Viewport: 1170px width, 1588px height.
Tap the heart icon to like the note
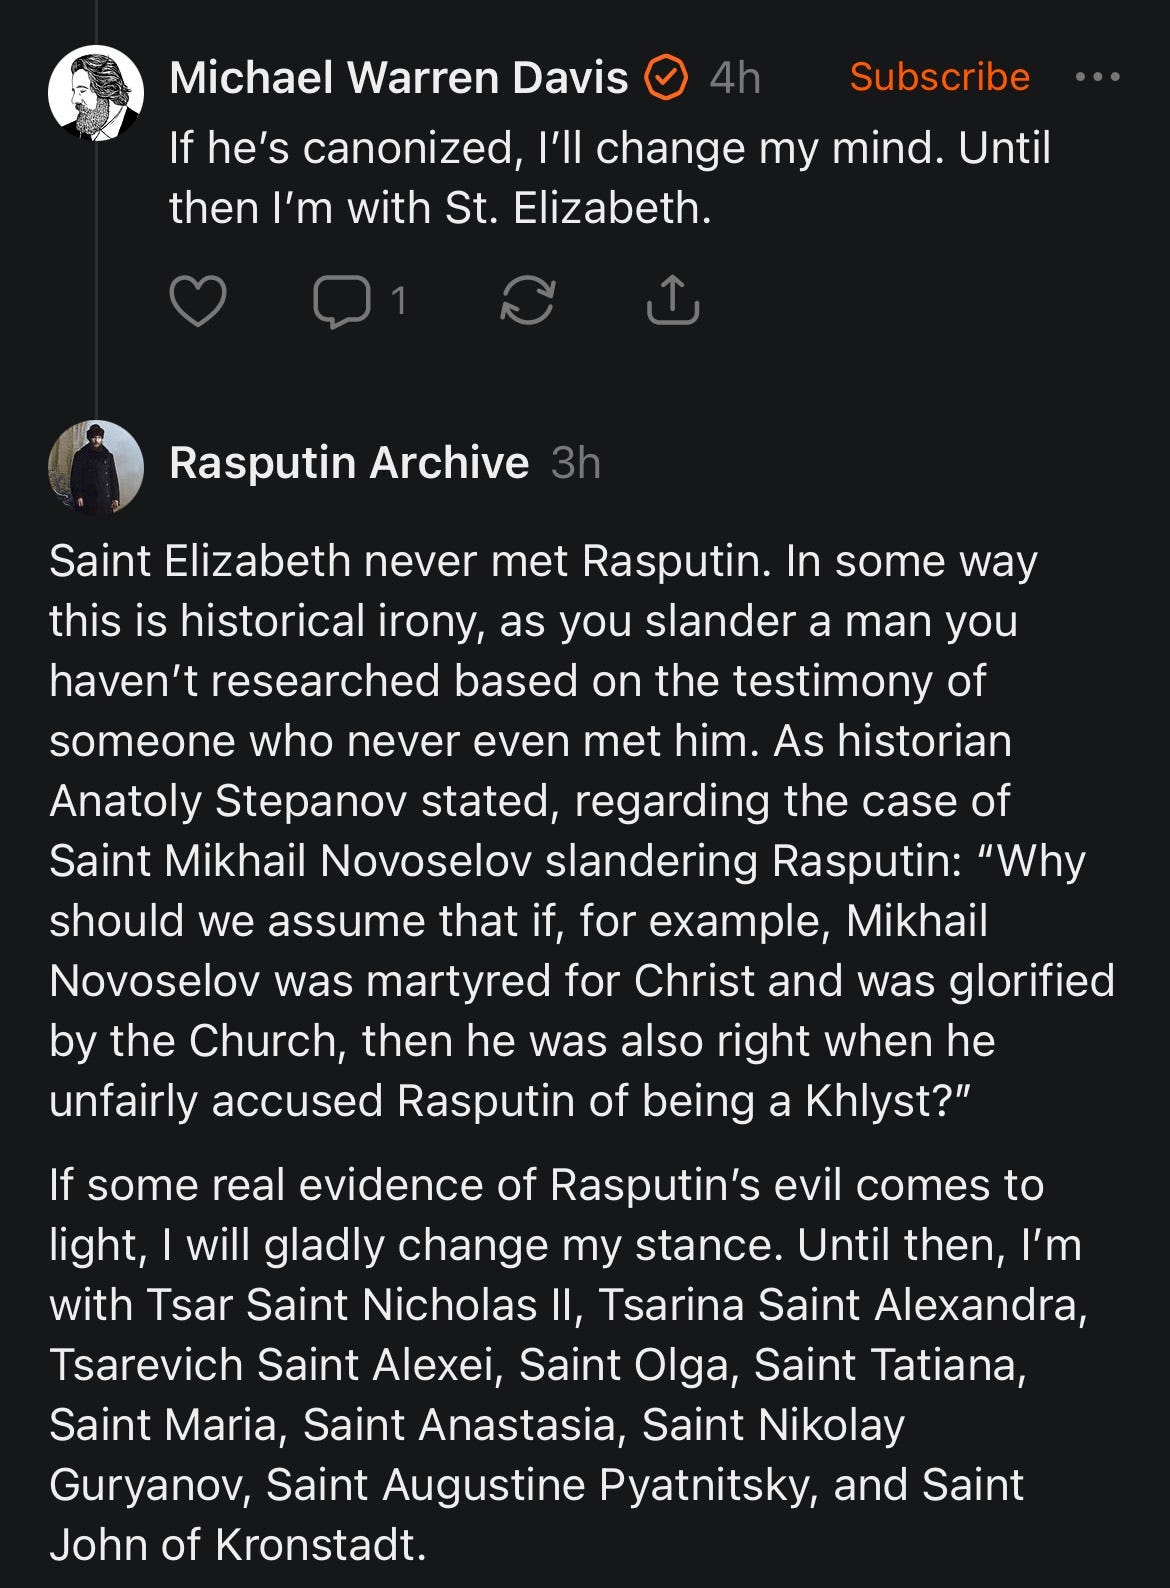click(x=198, y=300)
